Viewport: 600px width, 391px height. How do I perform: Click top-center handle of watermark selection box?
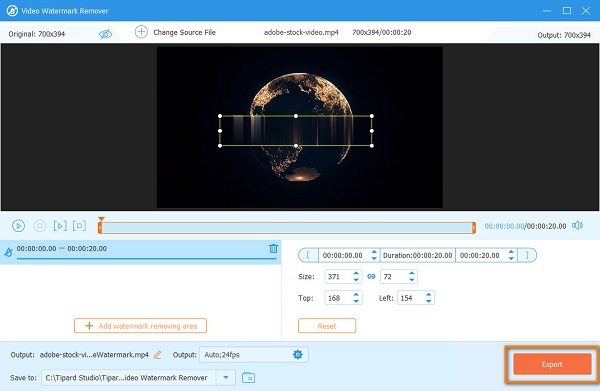point(296,116)
